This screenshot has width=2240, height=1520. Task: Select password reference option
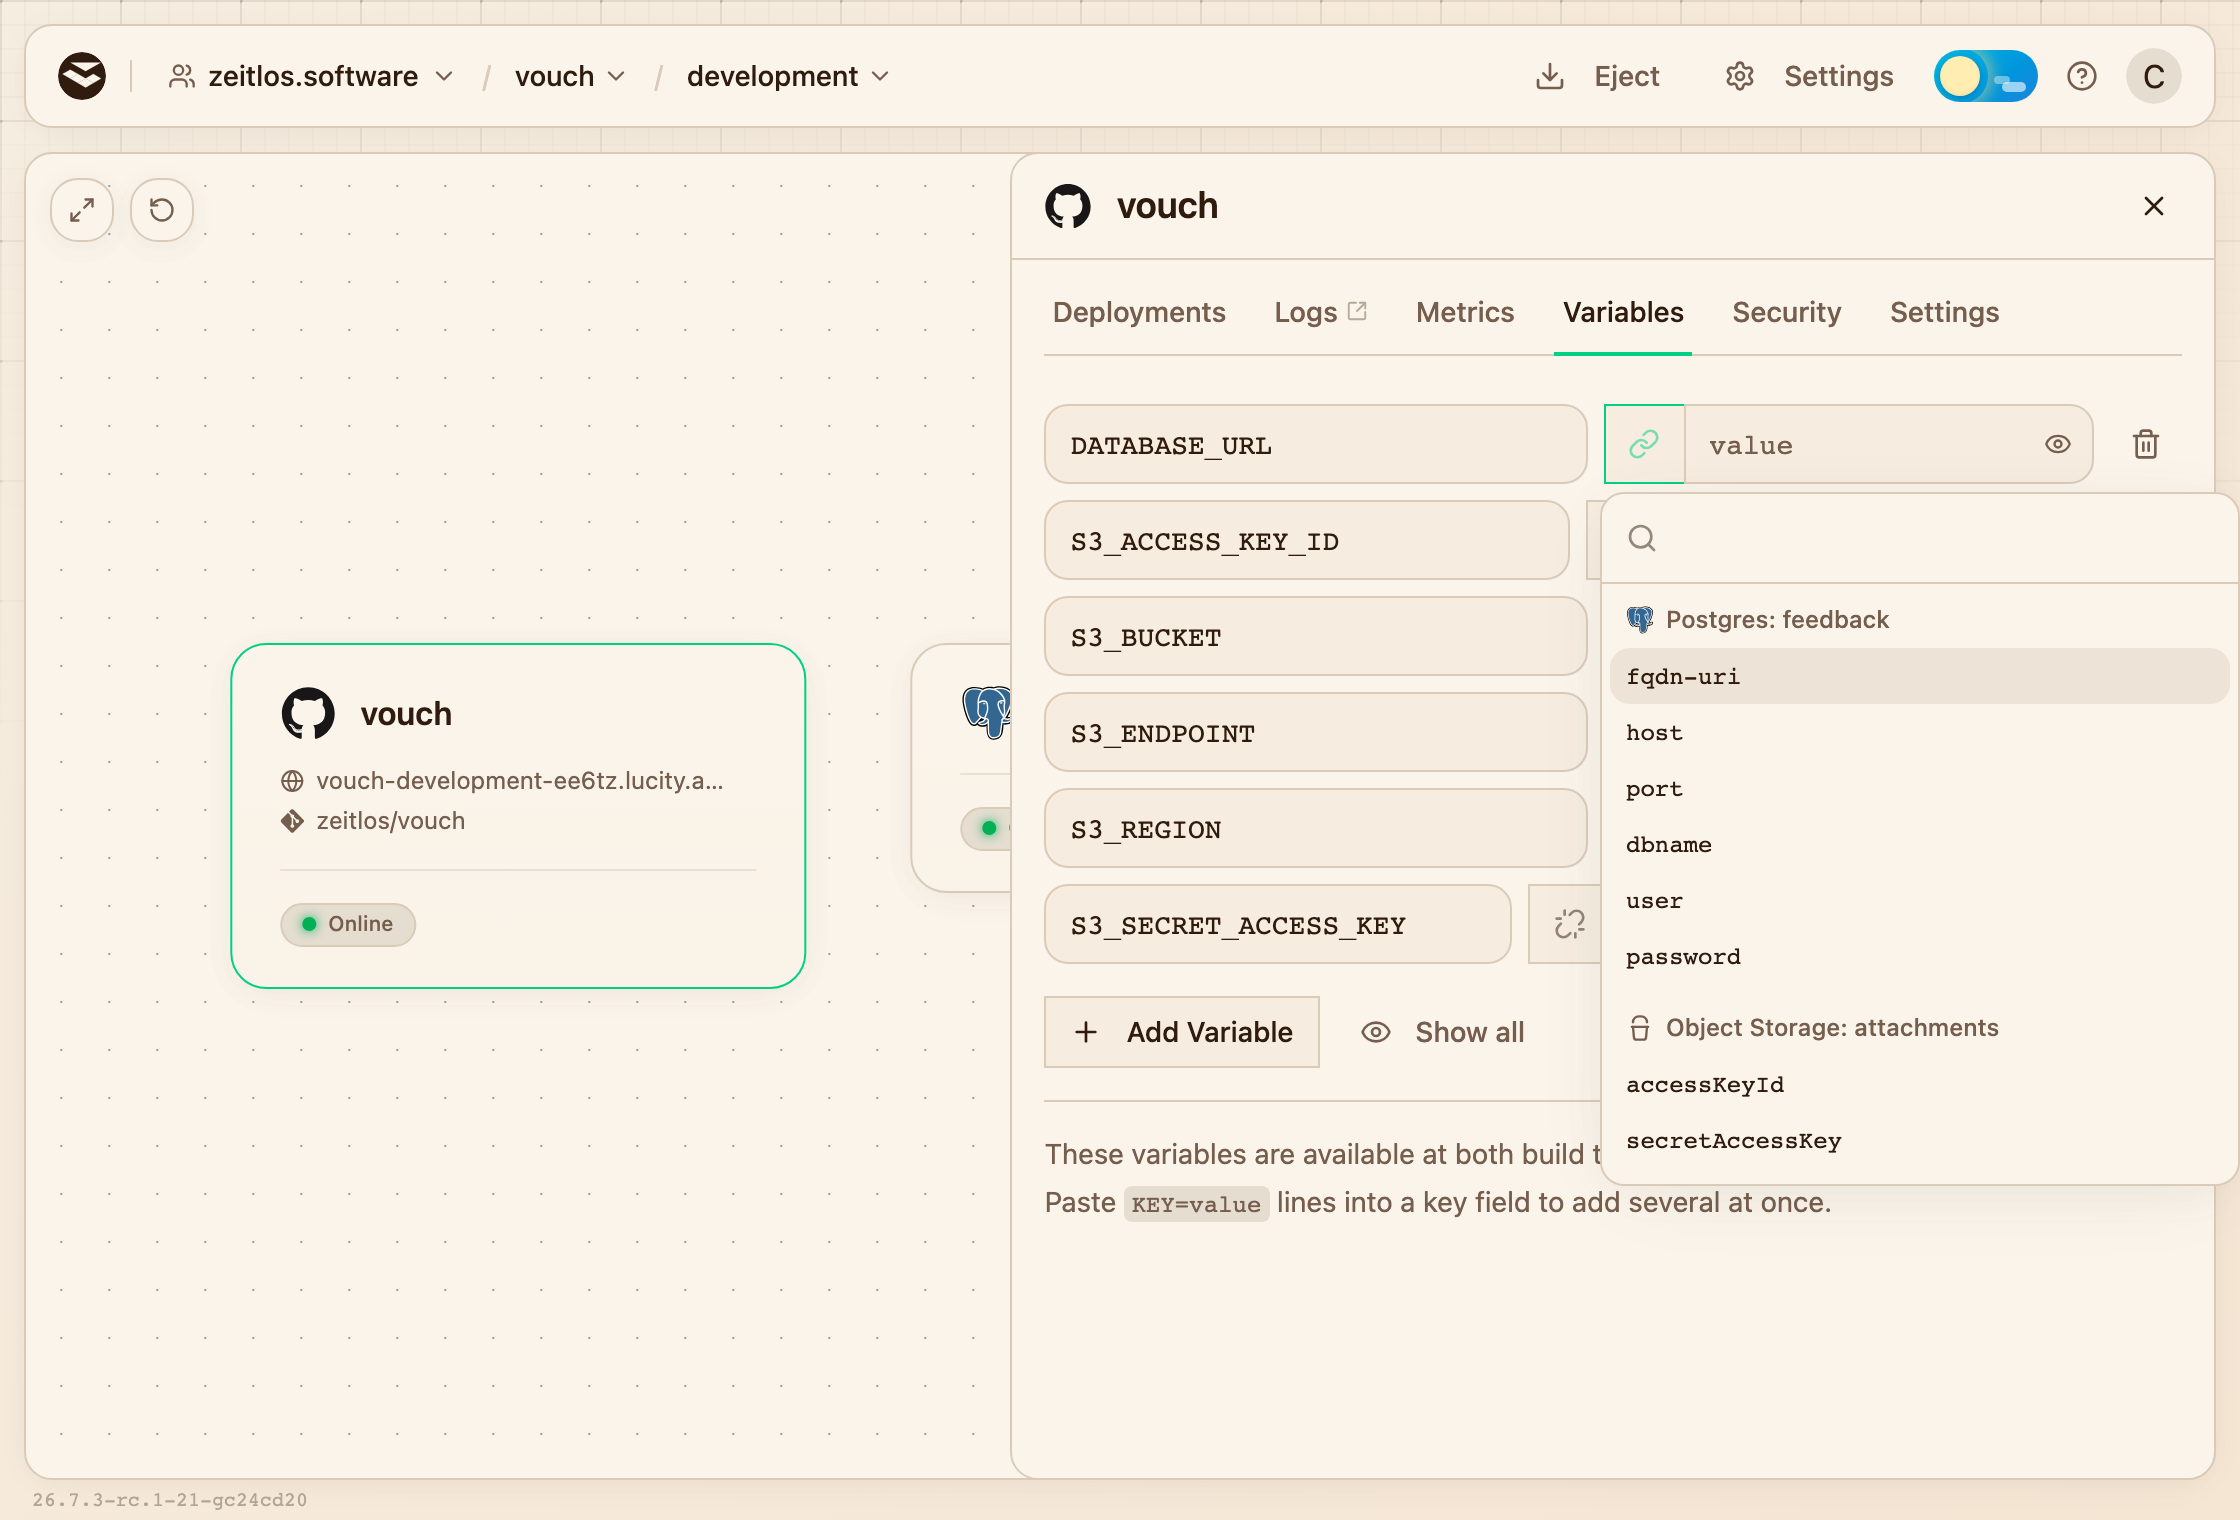coord(1920,956)
